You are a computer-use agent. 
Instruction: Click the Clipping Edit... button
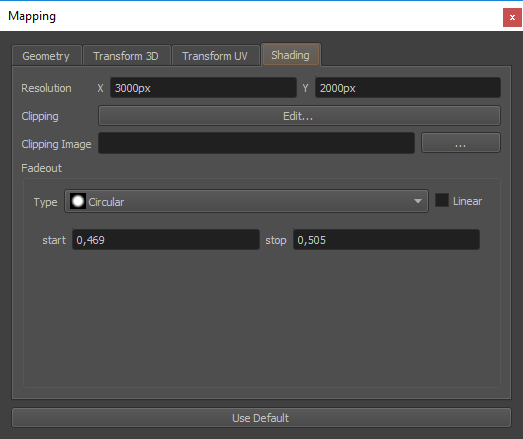point(299,116)
